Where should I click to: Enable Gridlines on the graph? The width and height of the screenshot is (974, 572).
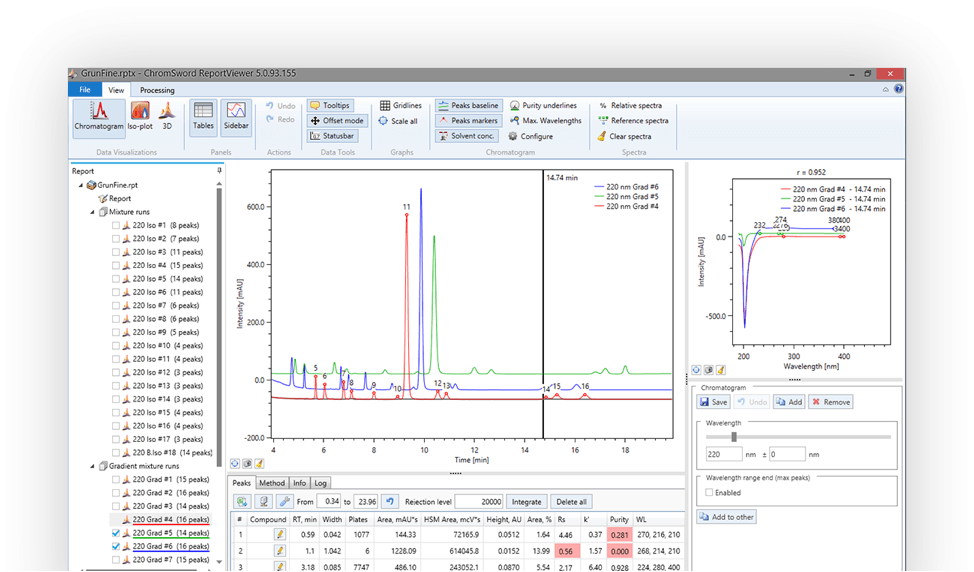[x=400, y=105]
